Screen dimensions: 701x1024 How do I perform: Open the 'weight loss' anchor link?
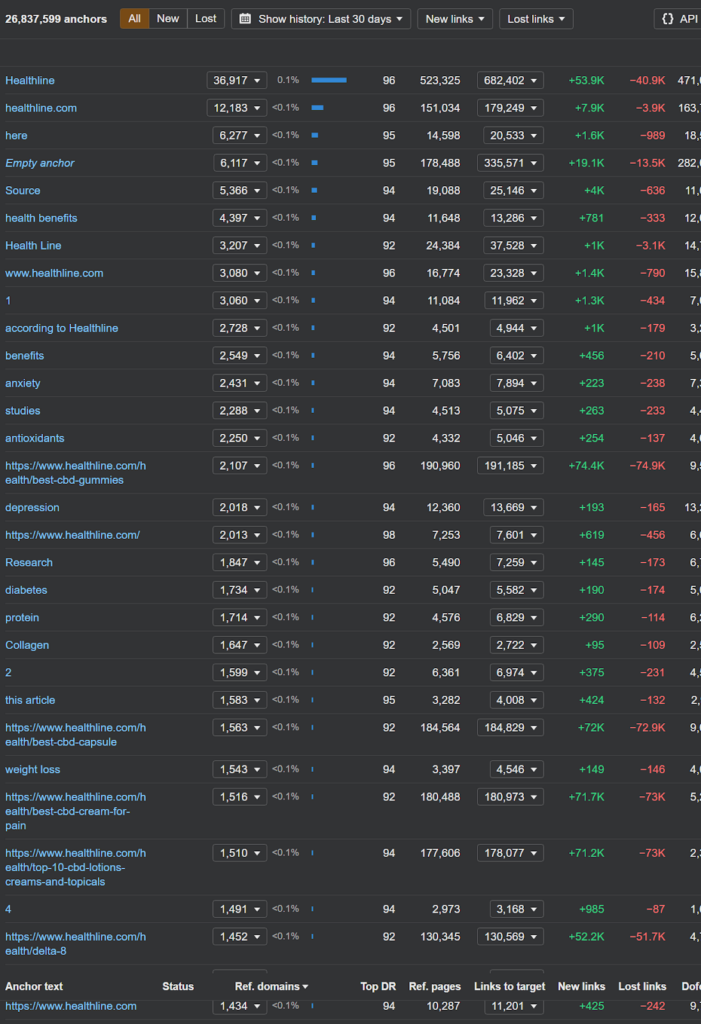33,769
